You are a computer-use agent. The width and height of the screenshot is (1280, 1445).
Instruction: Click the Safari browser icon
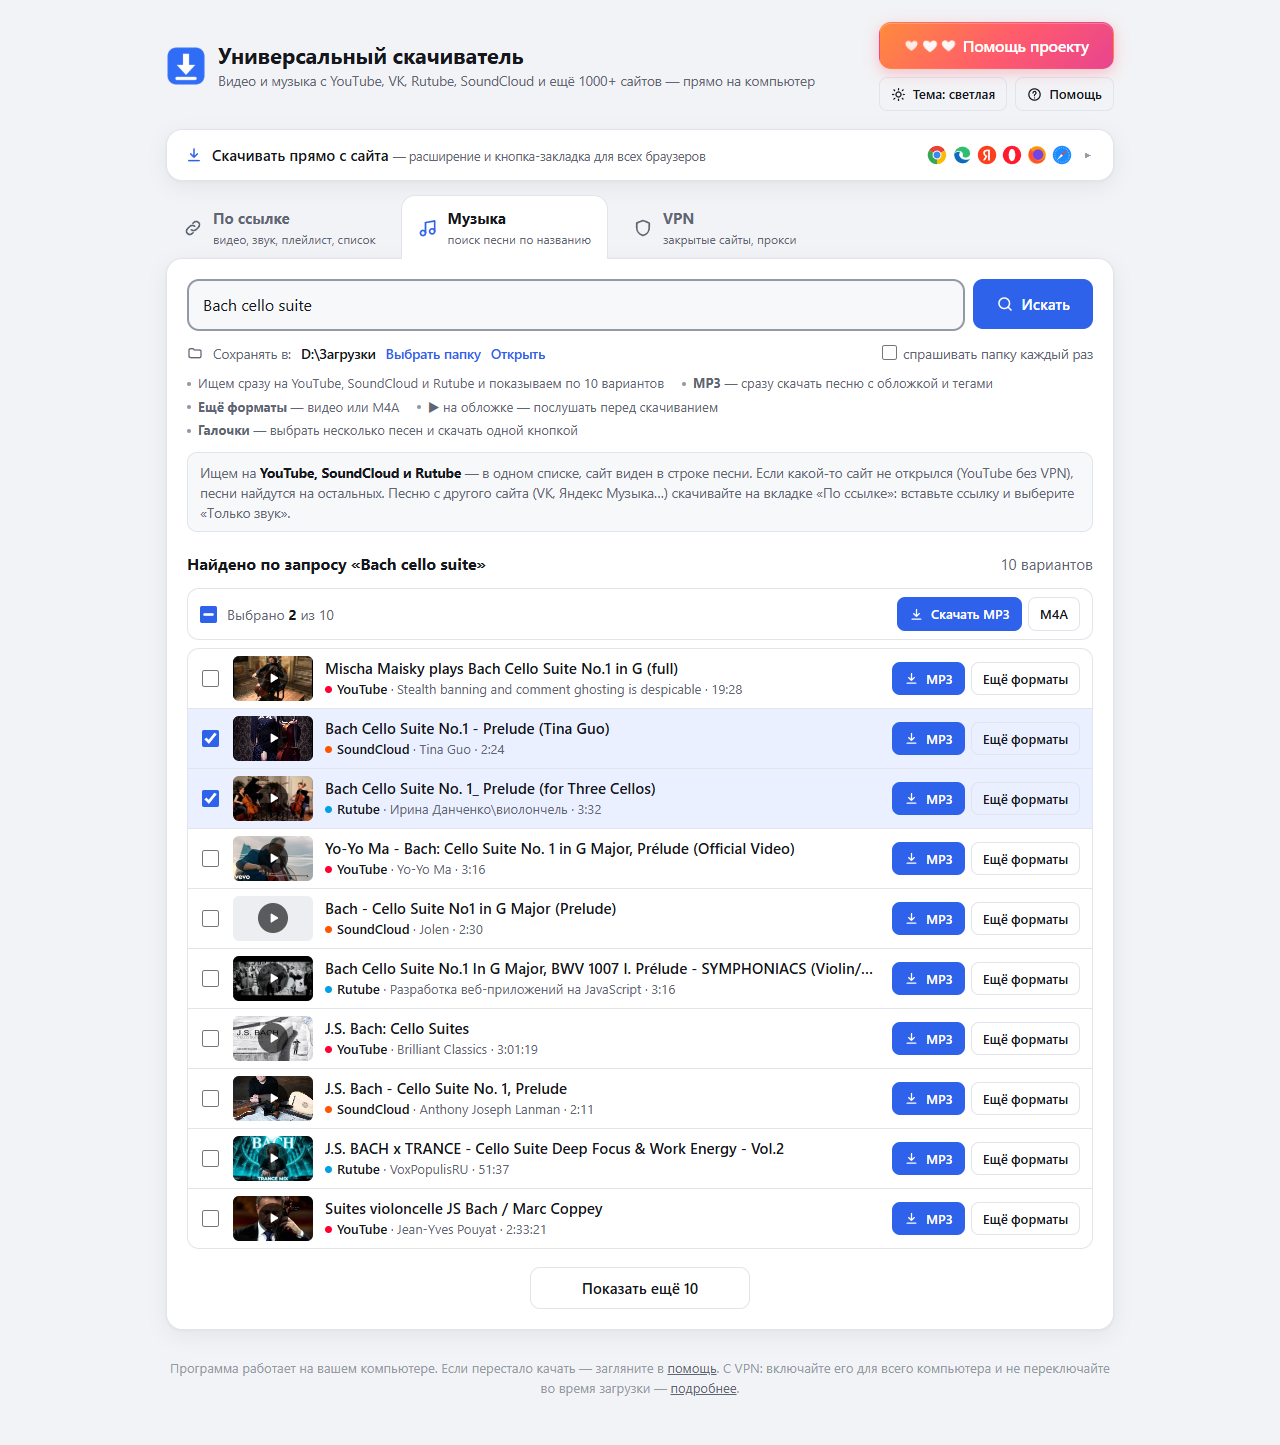coord(1062,155)
